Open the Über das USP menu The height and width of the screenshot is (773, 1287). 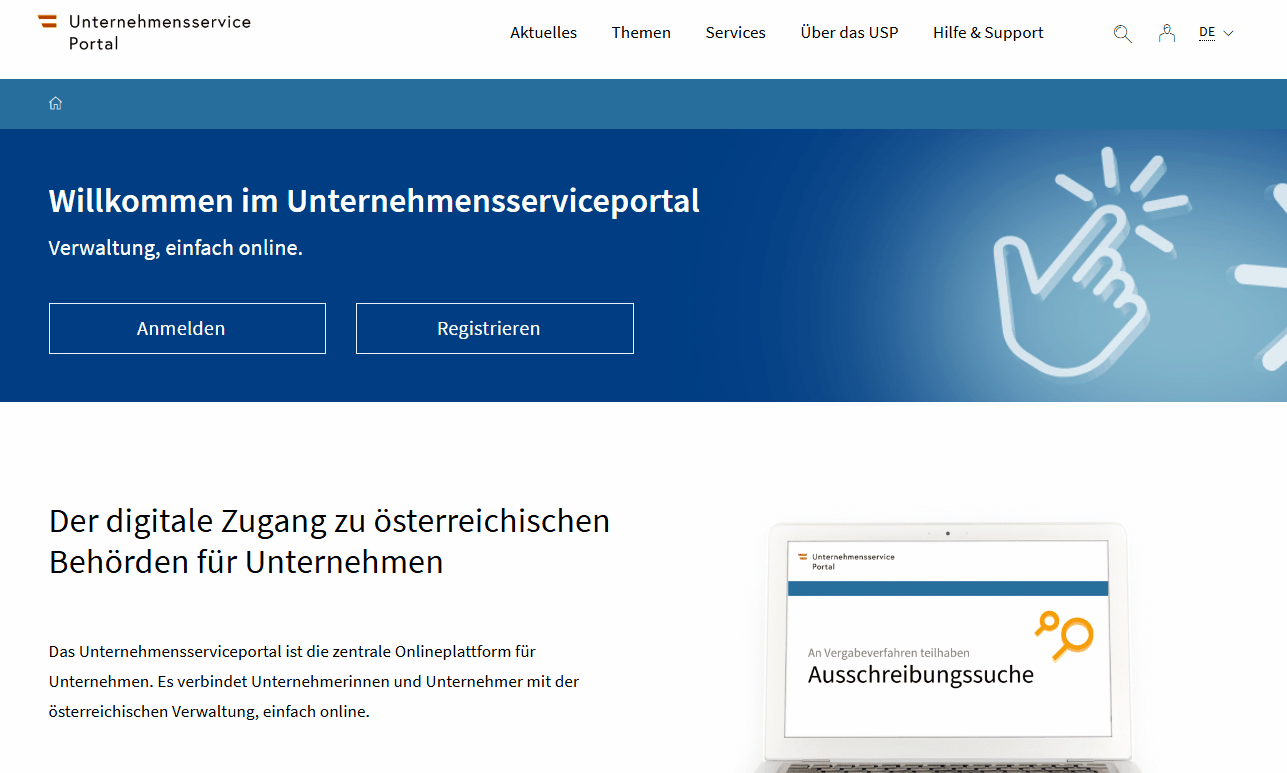[x=849, y=33]
